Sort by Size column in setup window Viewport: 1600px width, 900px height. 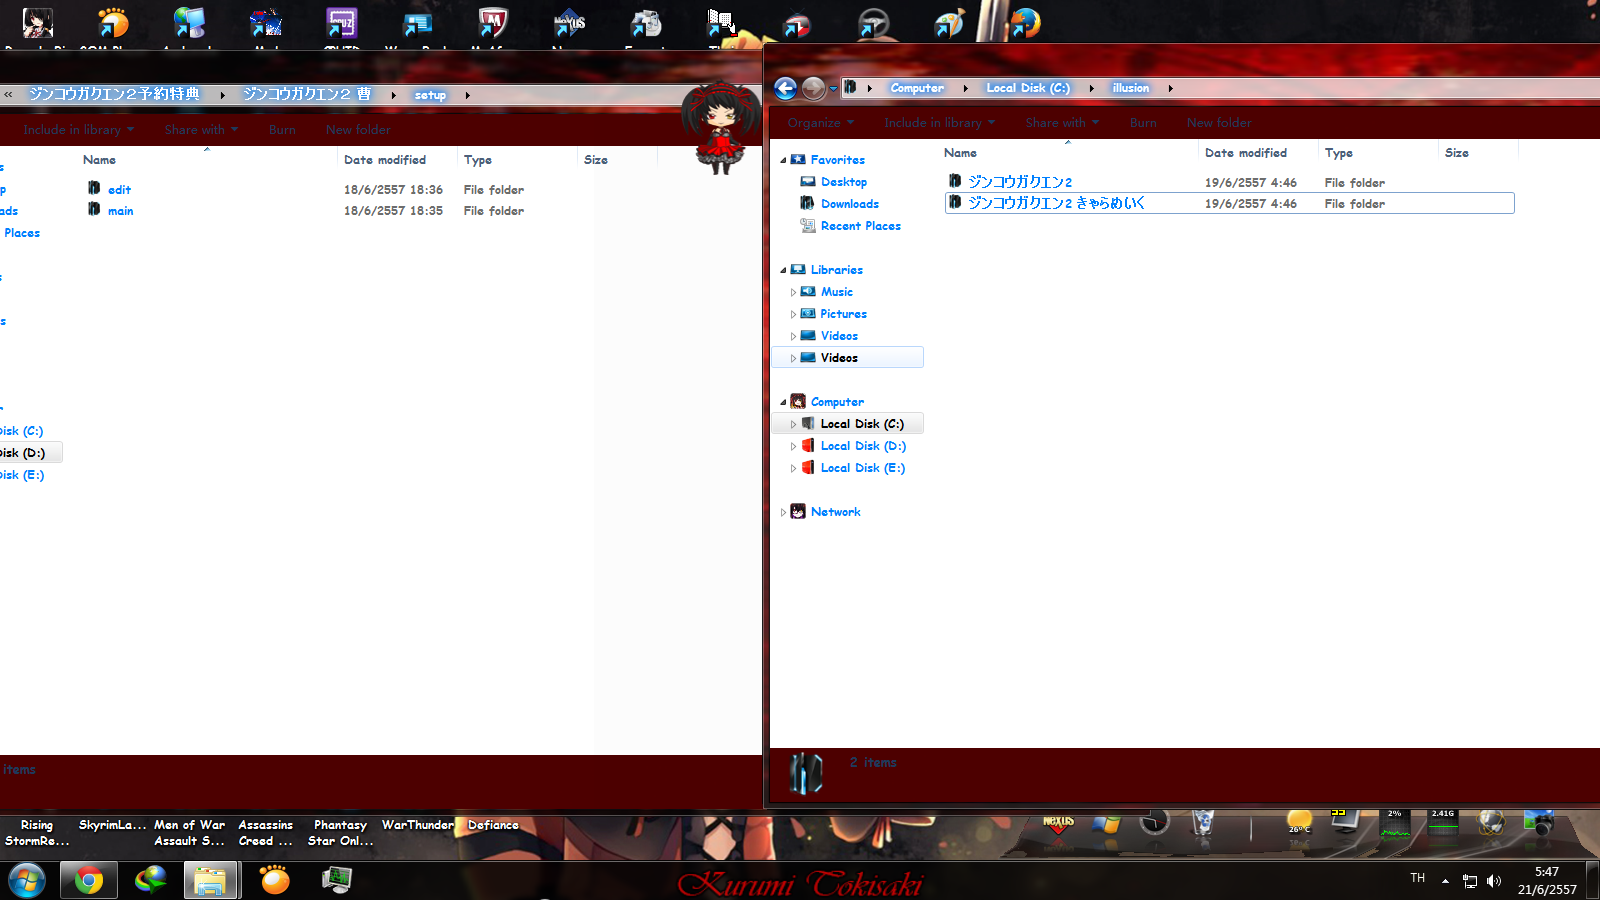(x=617, y=160)
